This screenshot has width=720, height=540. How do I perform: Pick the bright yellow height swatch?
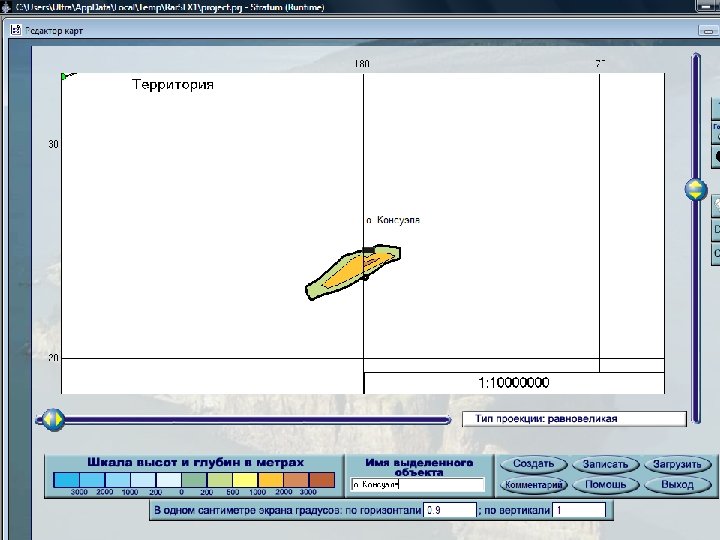coord(245,480)
